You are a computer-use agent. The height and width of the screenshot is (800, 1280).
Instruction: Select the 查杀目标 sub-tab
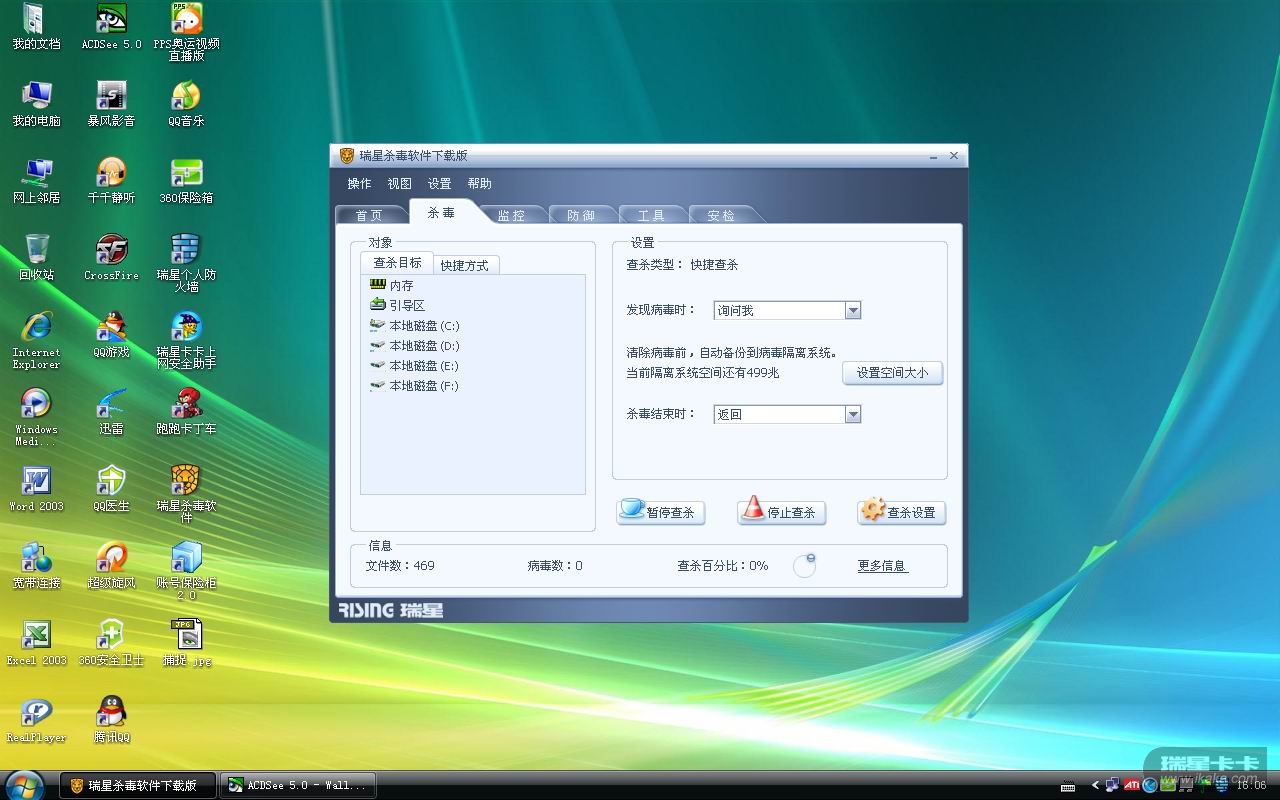click(397, 263)
